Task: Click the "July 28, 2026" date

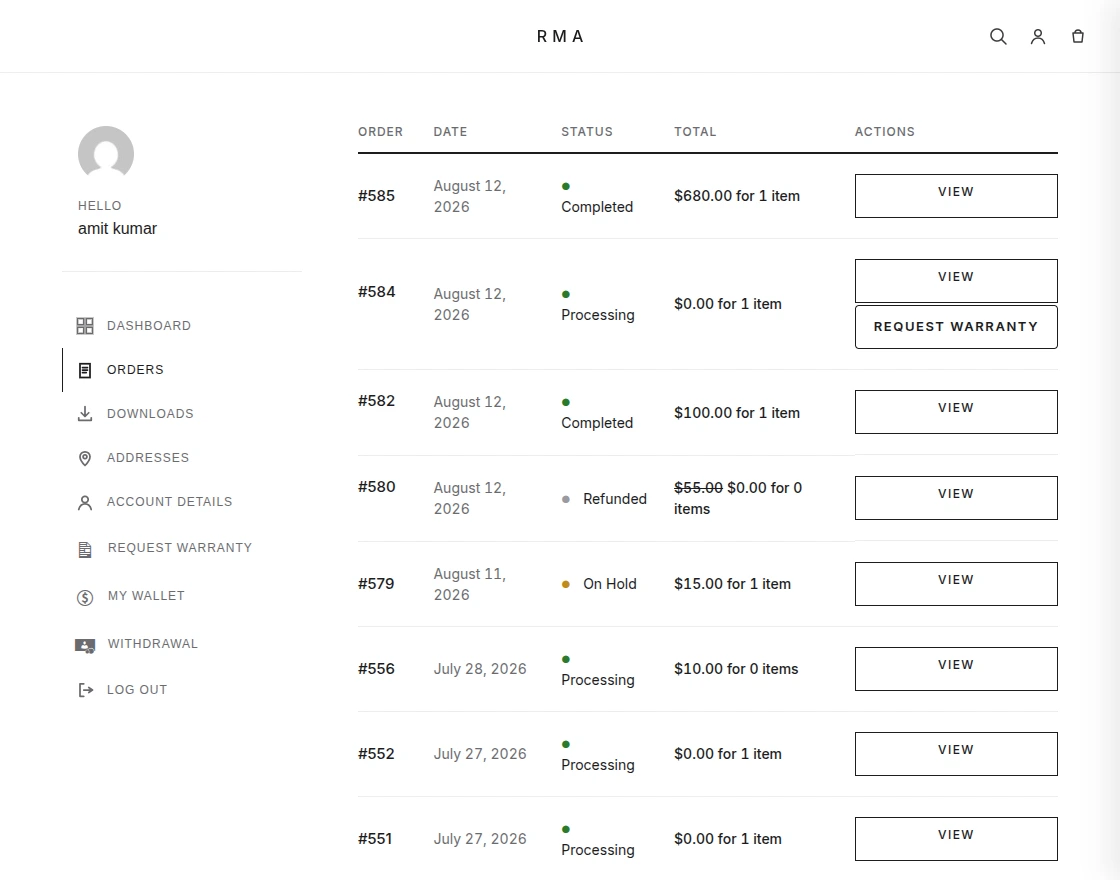Action: pyautogui.click(x=480, y=669)
